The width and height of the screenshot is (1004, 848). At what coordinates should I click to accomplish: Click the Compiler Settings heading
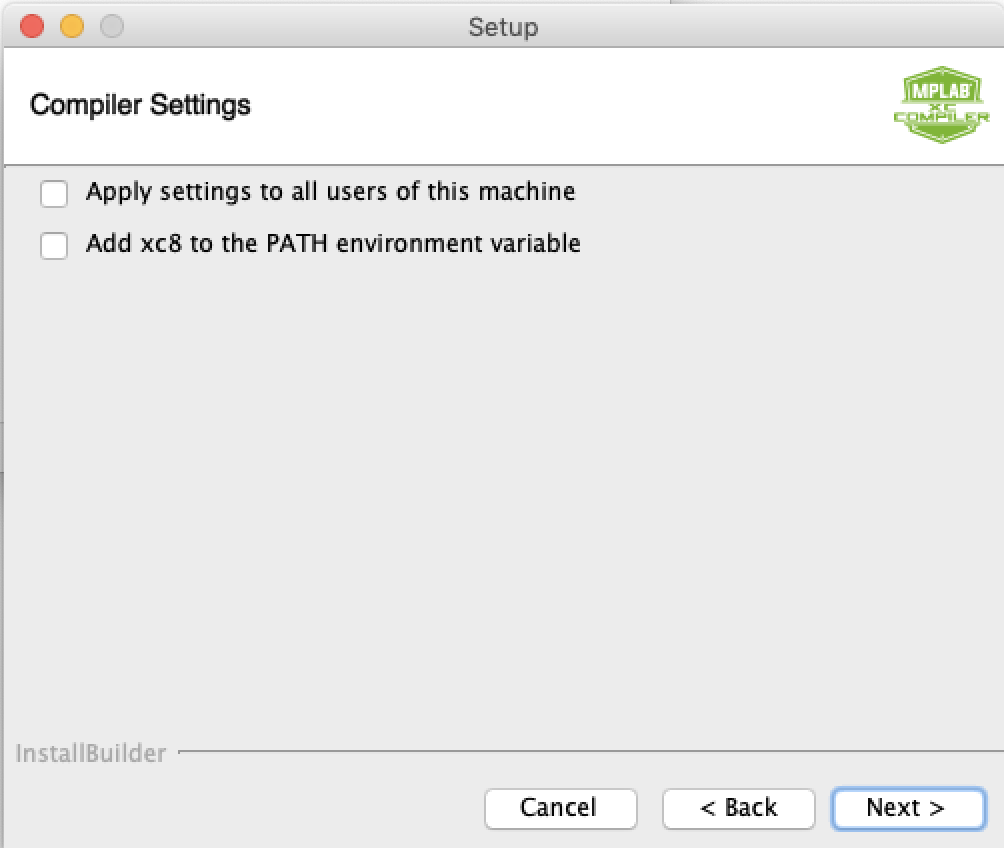140,105
